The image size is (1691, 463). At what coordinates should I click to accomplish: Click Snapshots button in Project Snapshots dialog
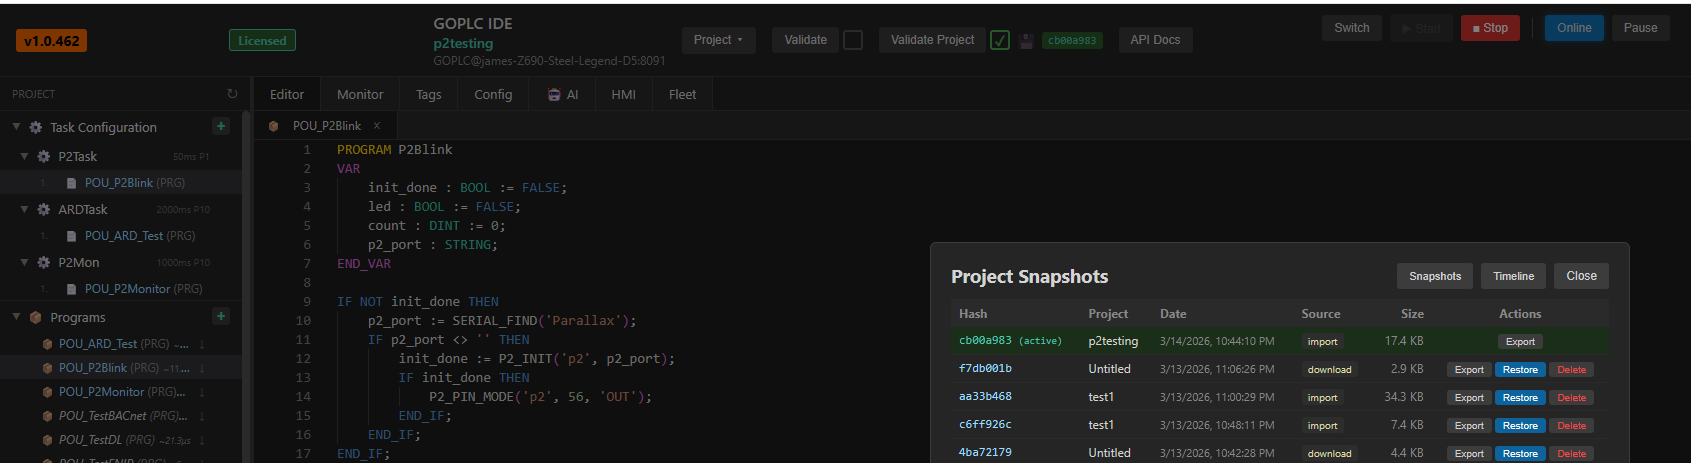1435,276
